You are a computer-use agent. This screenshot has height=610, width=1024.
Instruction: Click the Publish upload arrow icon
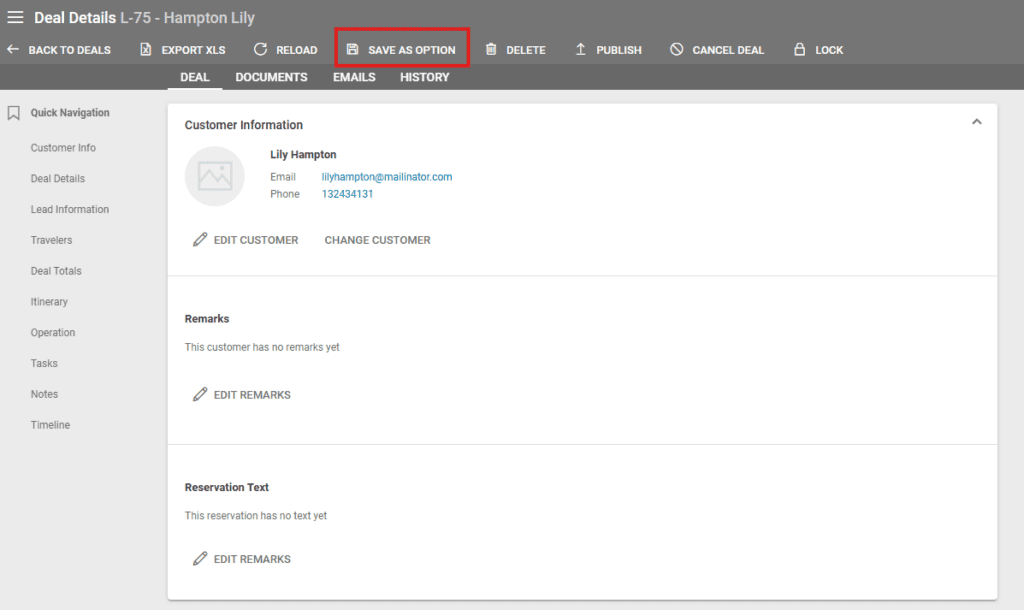coord(581,49)
